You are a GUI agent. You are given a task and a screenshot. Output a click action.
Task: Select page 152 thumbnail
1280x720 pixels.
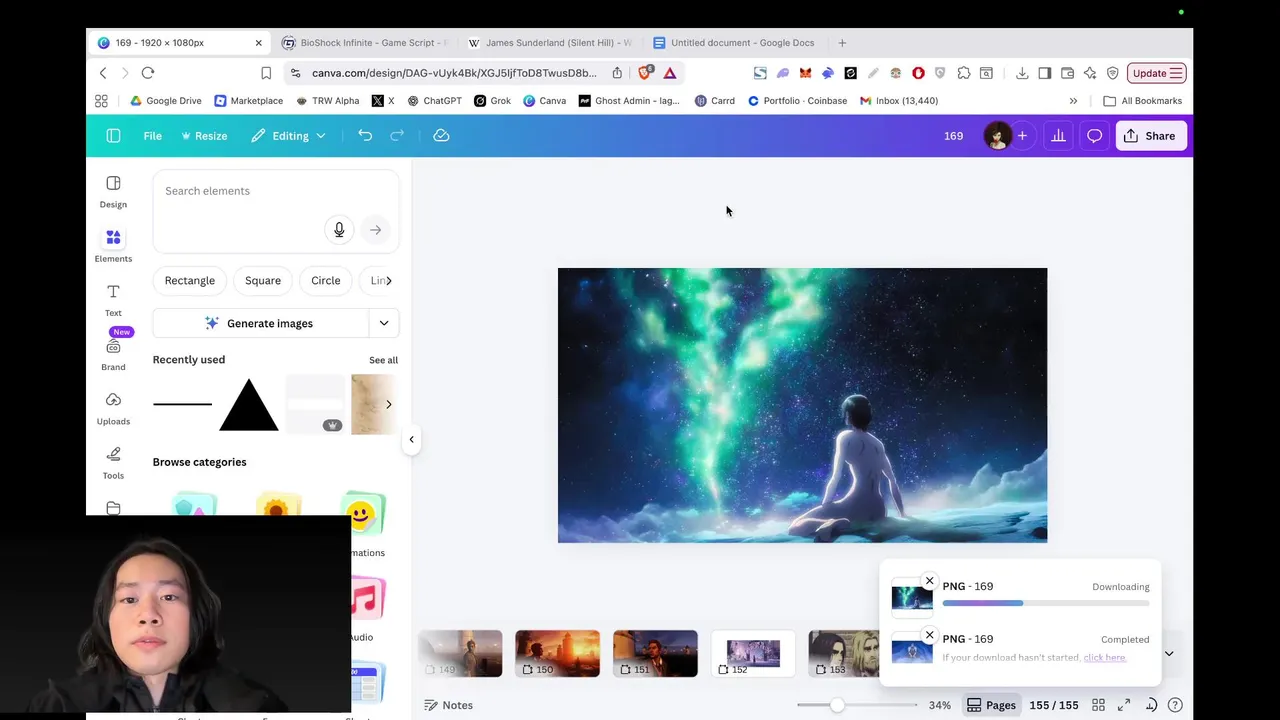753,654
